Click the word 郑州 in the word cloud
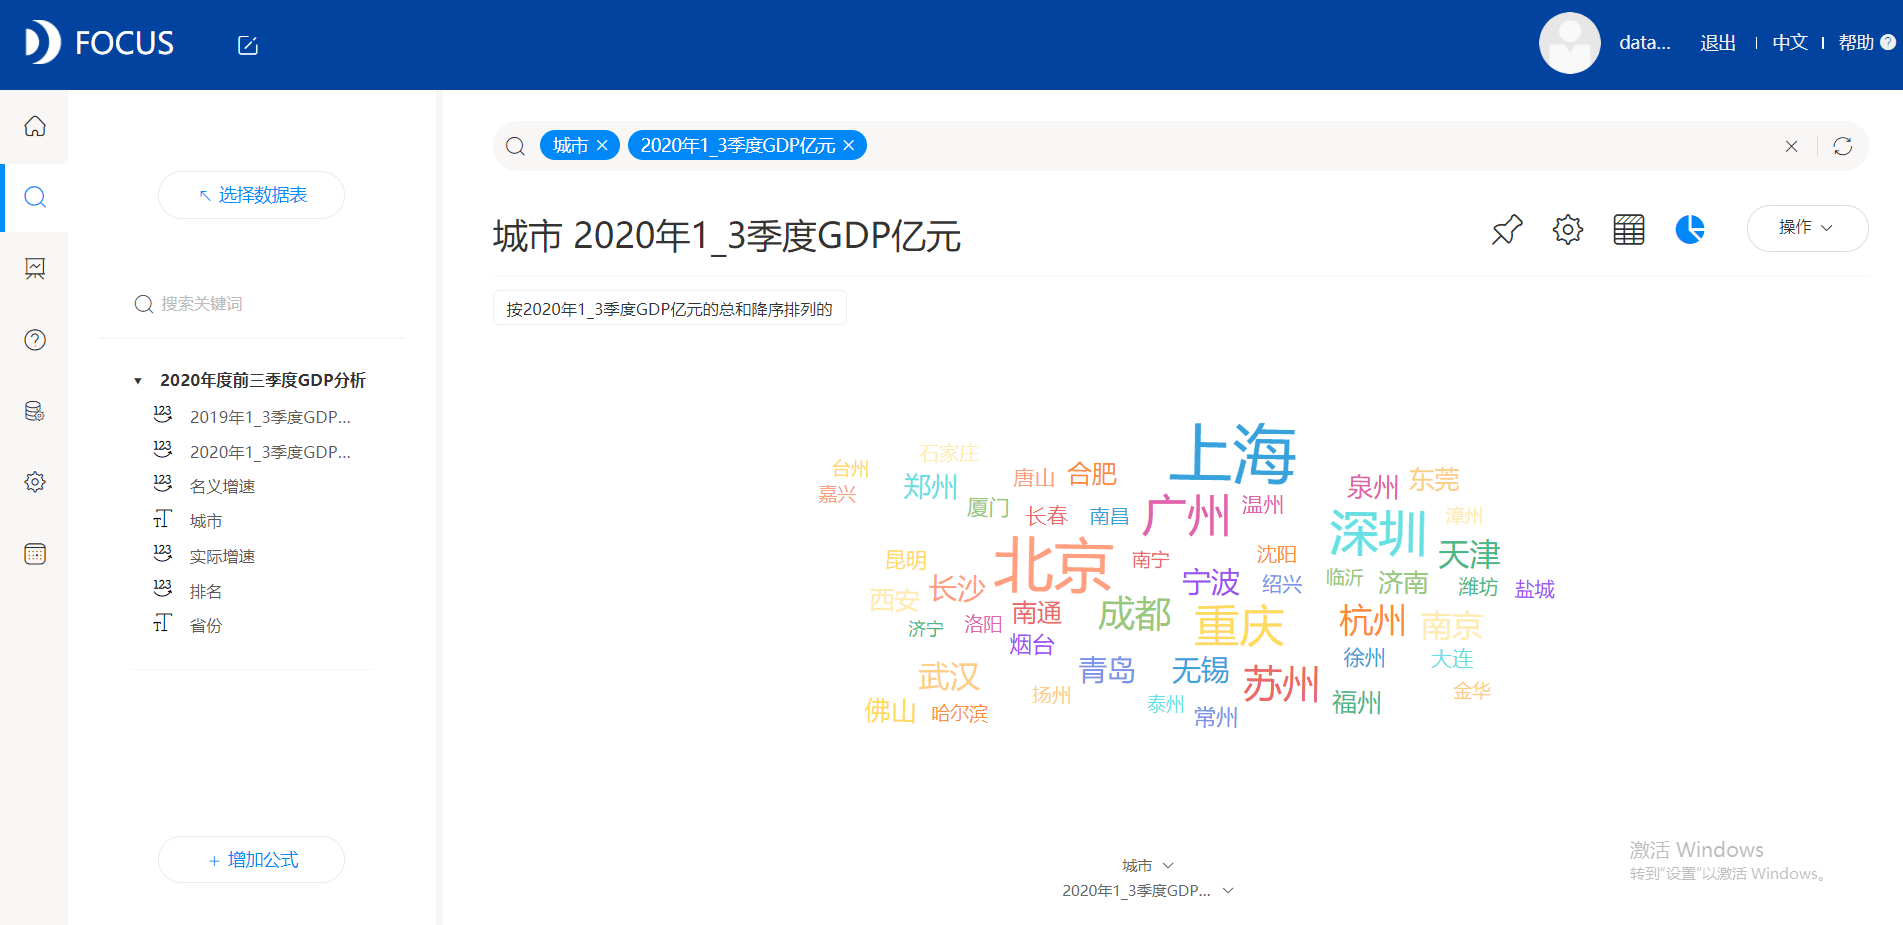Screen dimensions: 1903x925 tap(930, 487)
